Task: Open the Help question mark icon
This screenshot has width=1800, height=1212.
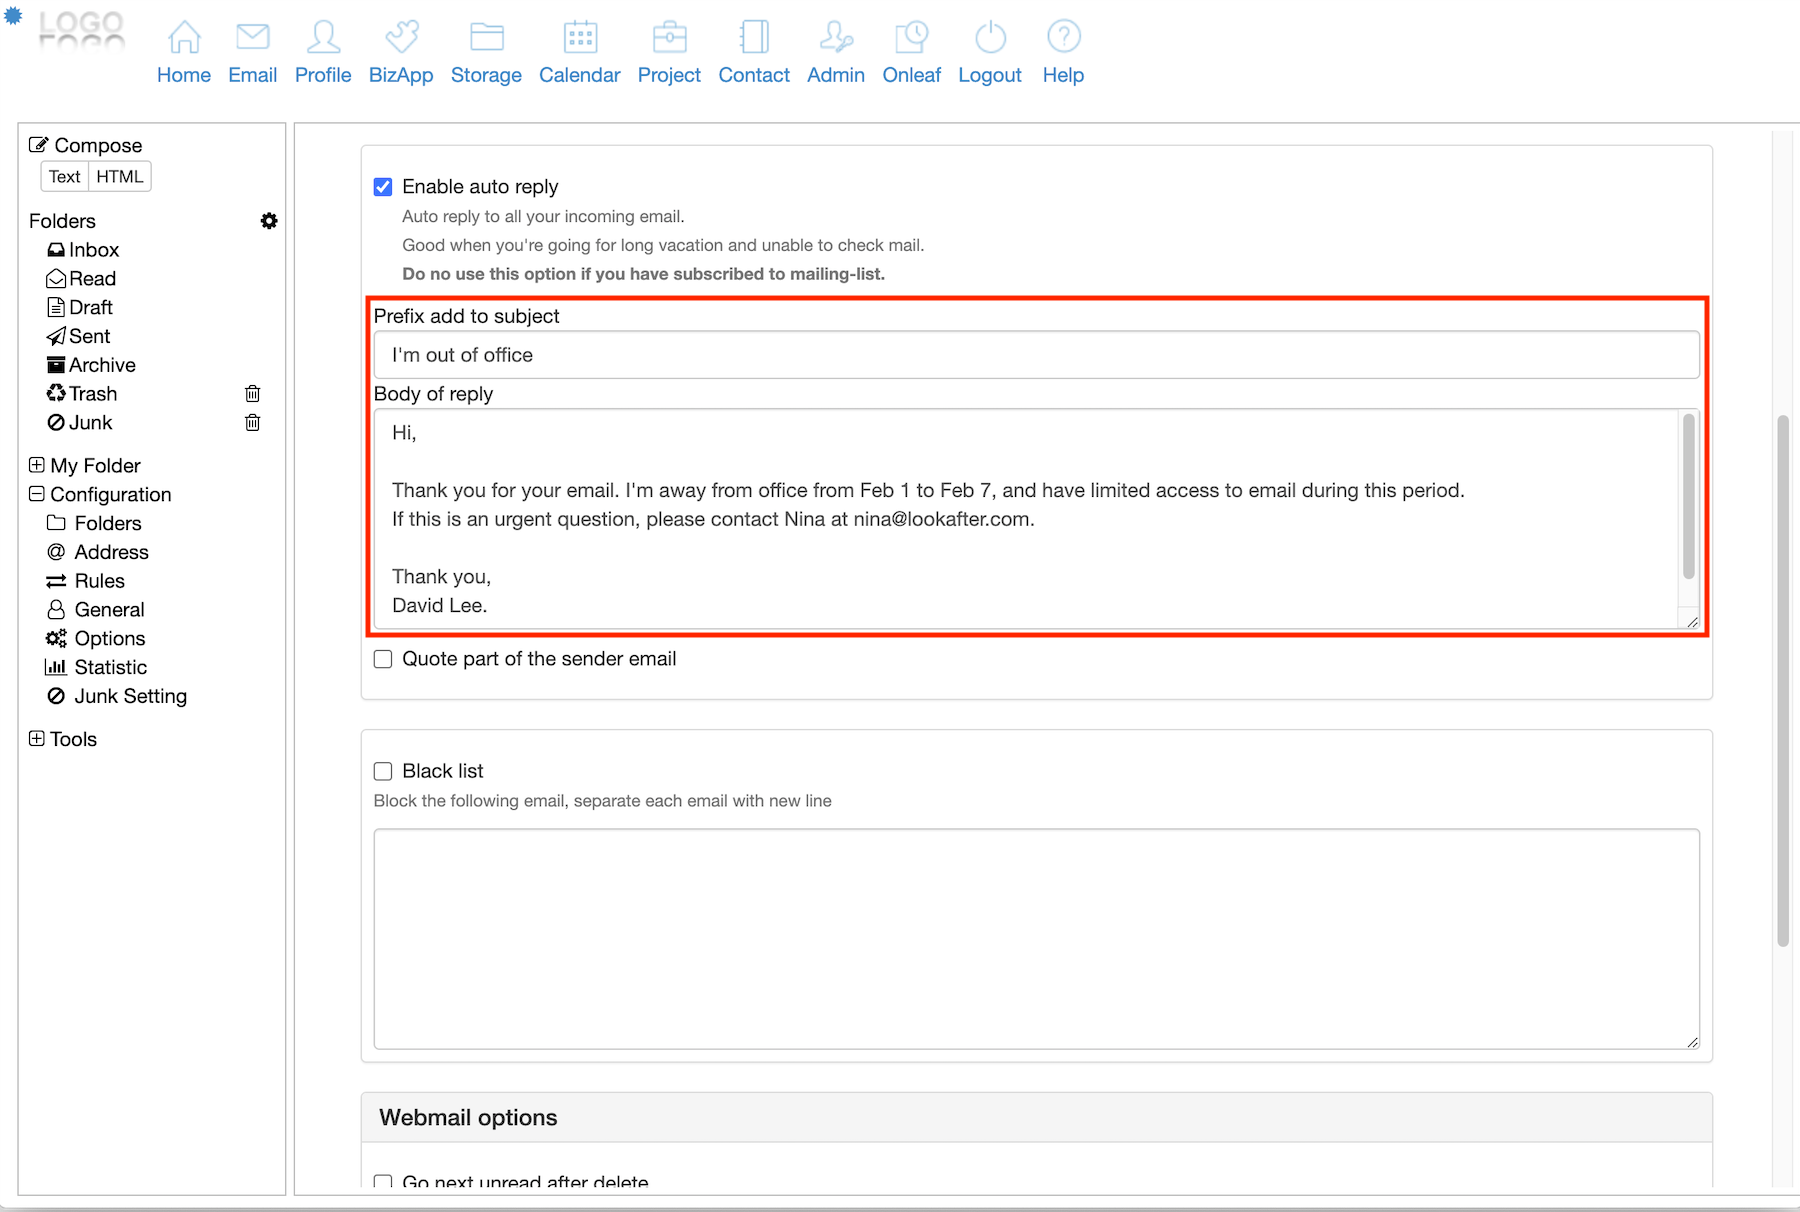Action: point(1063,38)
